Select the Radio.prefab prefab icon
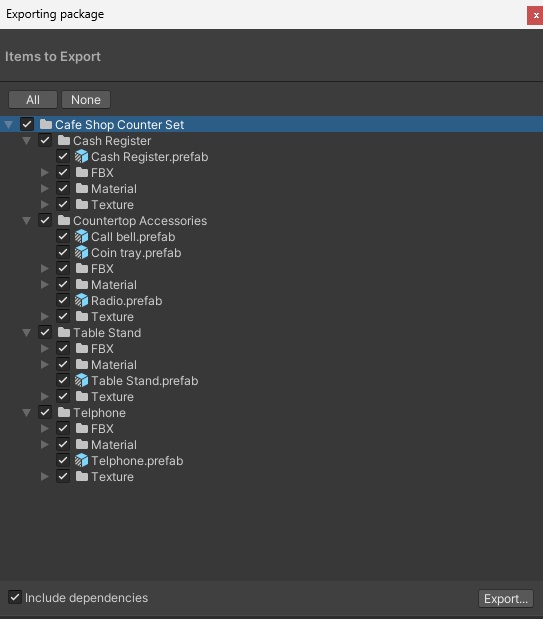Image resolution: width=543 pixels, height=619 pixels. point(81,300)
